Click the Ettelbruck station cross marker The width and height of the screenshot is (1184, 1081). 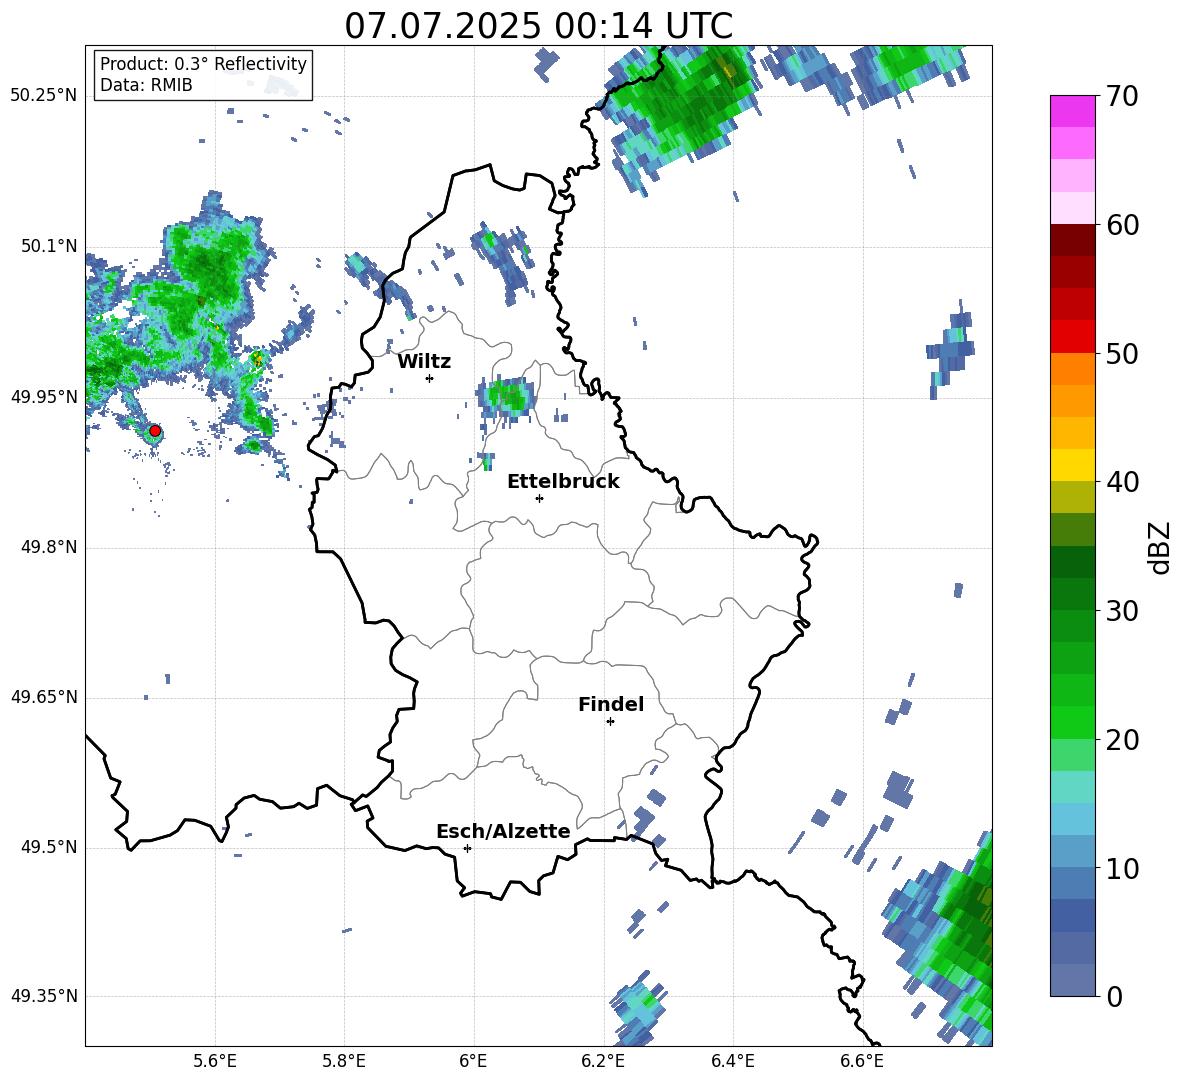pyautogui.click(x=539, y=498)
